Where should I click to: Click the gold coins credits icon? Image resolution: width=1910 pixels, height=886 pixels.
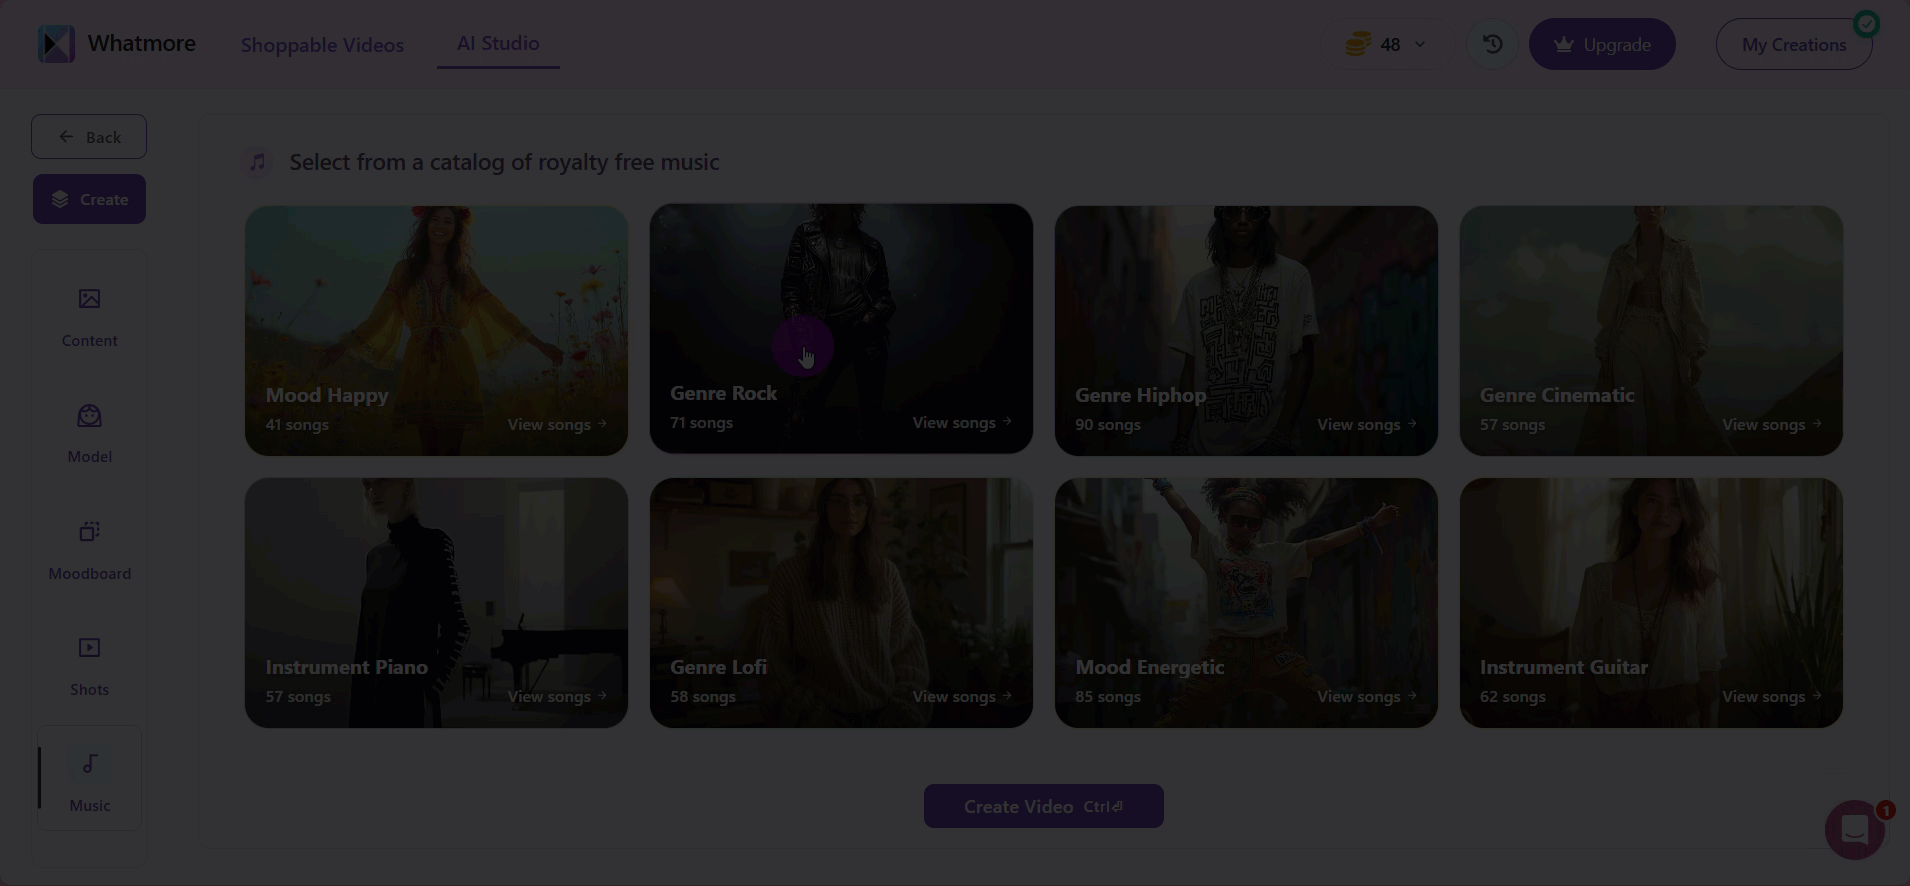(x=1357, y=44)
